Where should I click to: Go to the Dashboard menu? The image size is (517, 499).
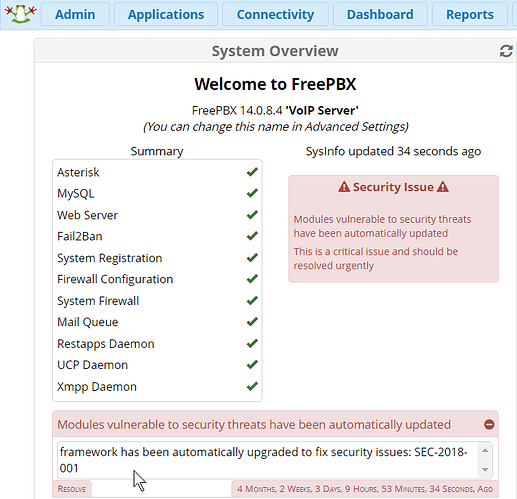(x=380, y=14)
